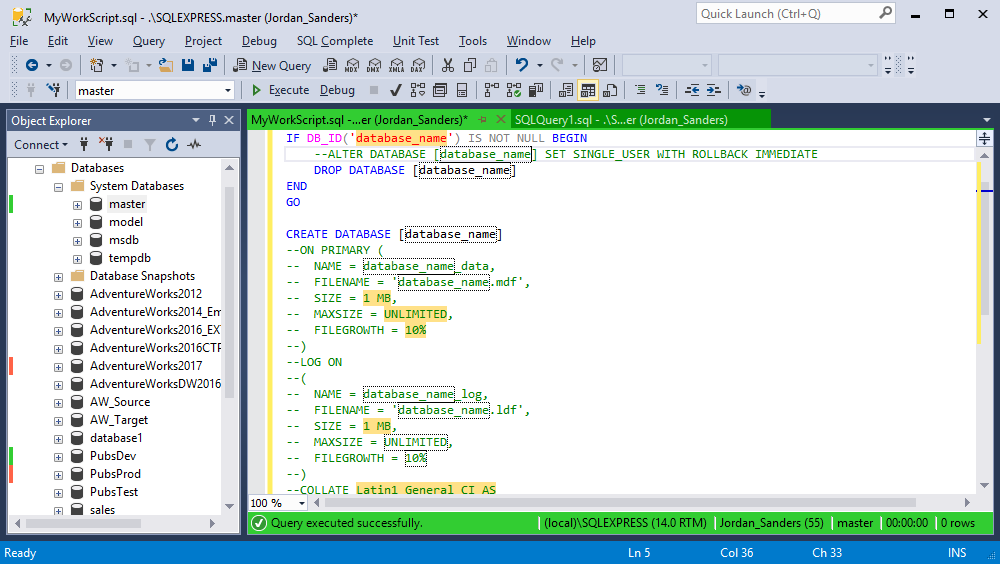The width and height of the screenshot is (1000, 564).
Task: Toggle Include Live Query Statistics
Action: [514, 90]
